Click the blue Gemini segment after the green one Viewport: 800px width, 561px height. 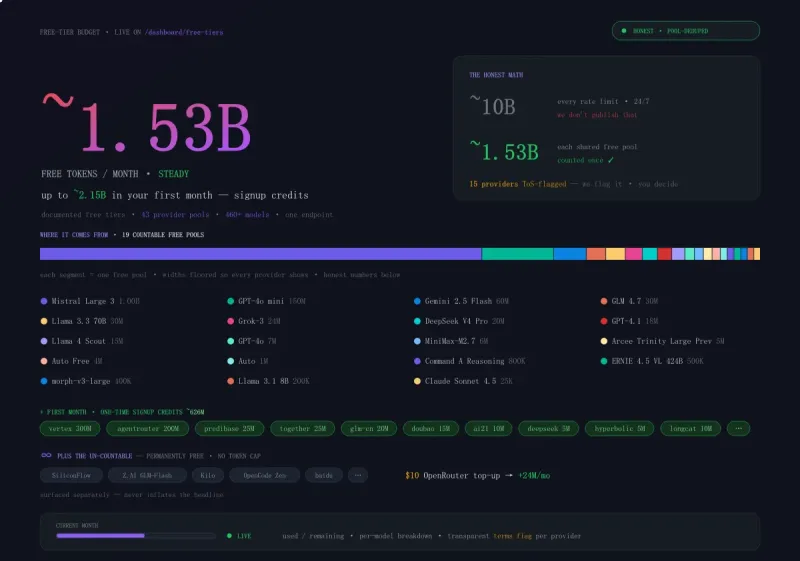click(x=570, y=253)
